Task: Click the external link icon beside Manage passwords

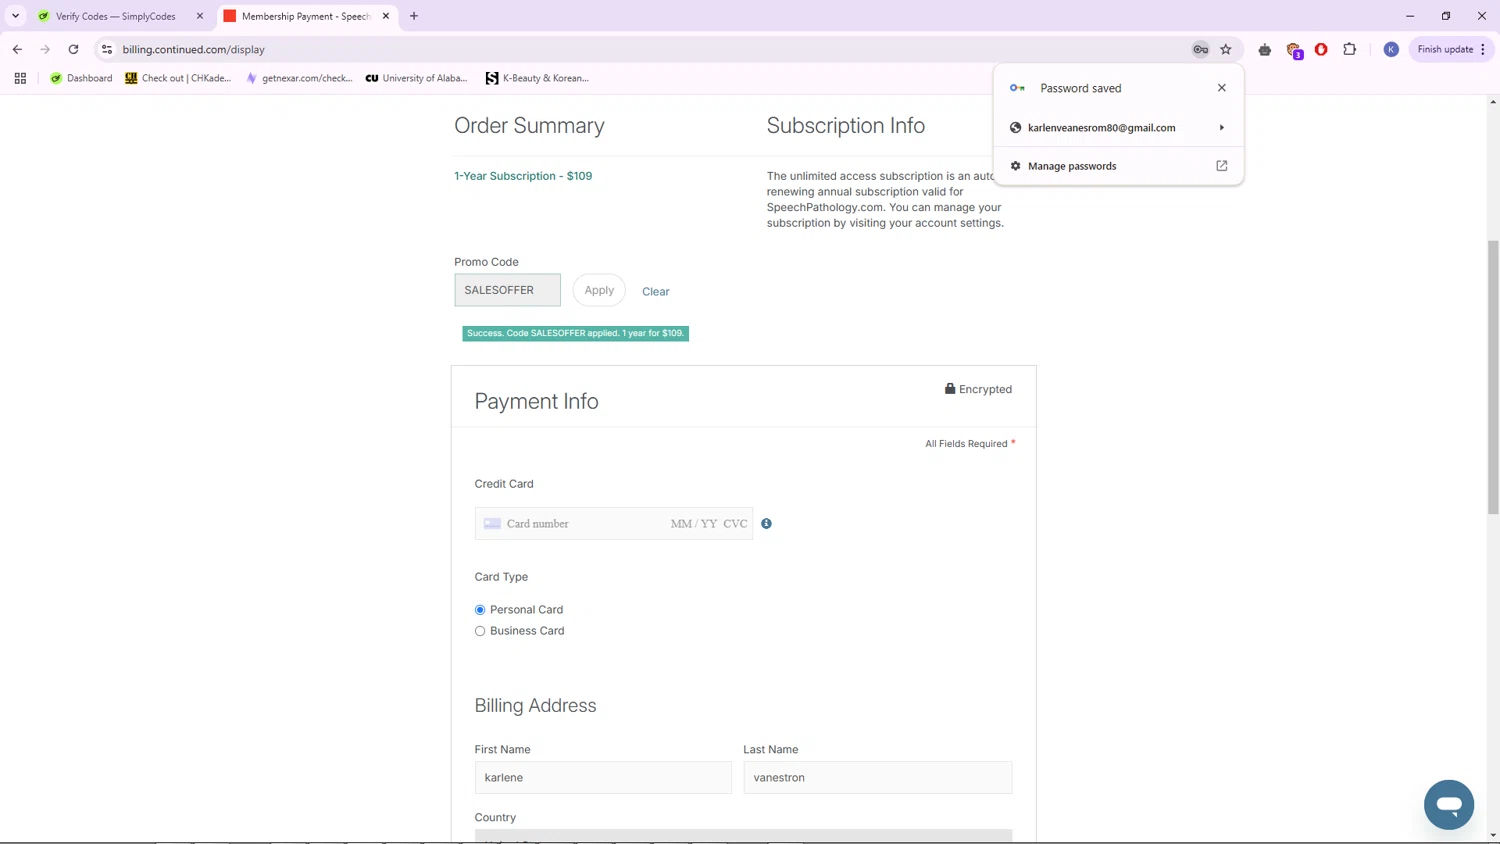Action: tap(1221, 166)
